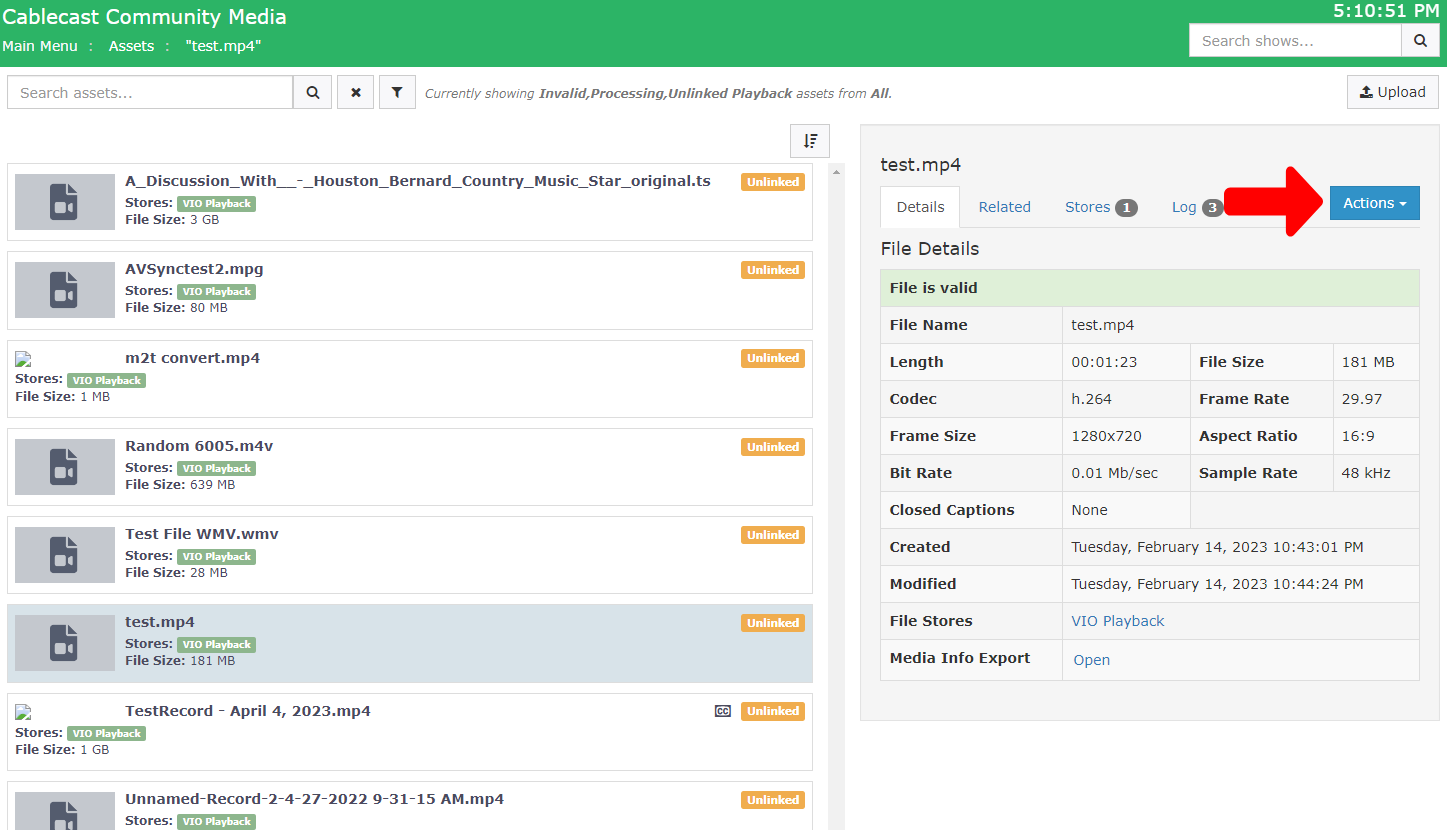Viewport: 1447px width, 830px height.
Task: Open the Media Info Export link
Action: [1091, 660]
